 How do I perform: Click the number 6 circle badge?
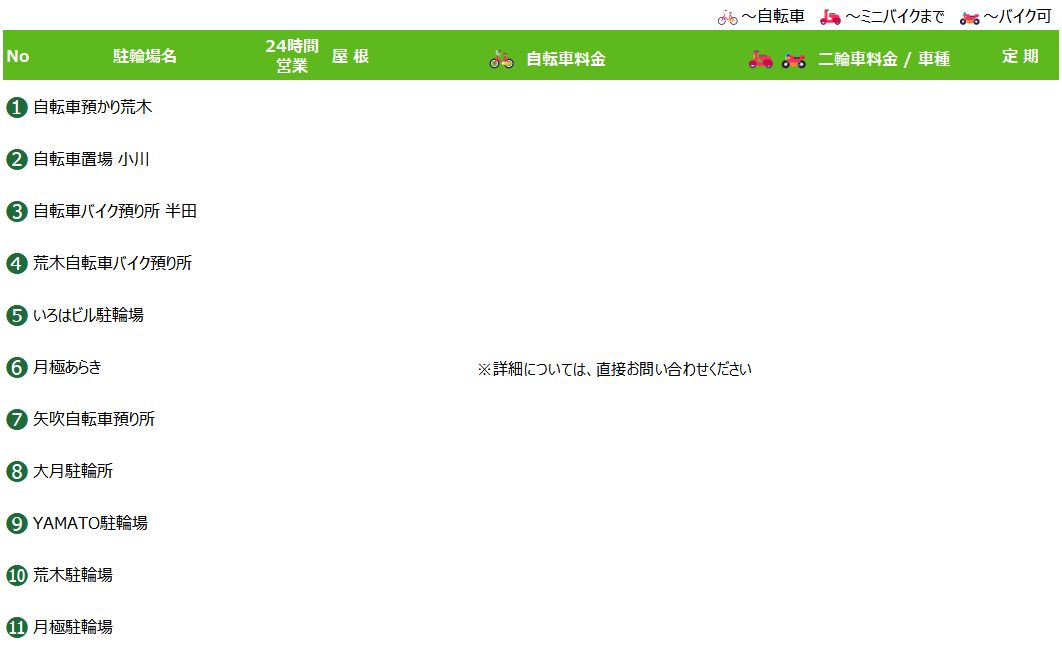point(16,368)
